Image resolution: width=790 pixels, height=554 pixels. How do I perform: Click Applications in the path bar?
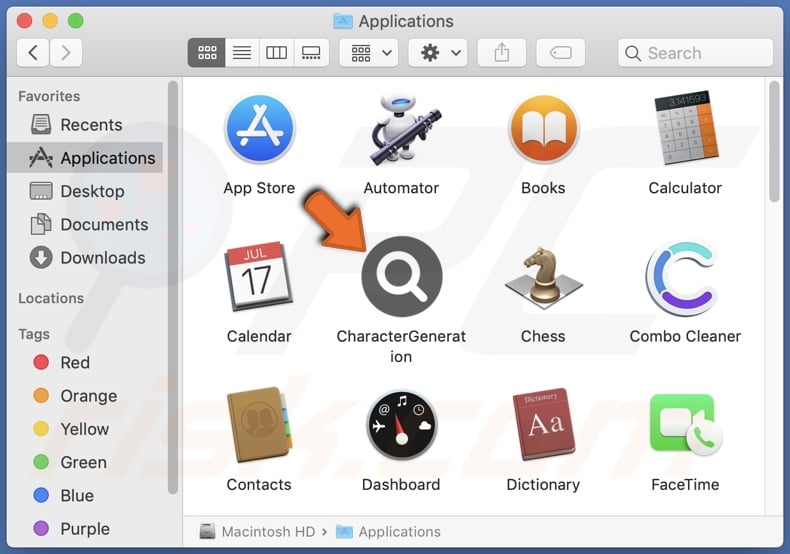pos(388,531)
